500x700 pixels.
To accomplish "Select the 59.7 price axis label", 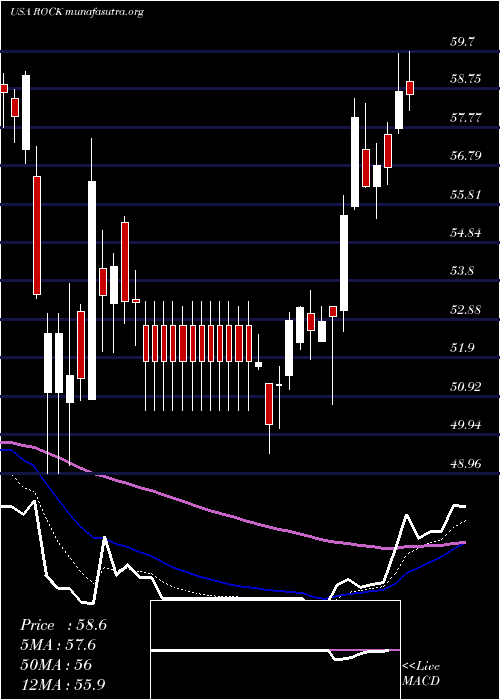I will click(x=462, y=42).
